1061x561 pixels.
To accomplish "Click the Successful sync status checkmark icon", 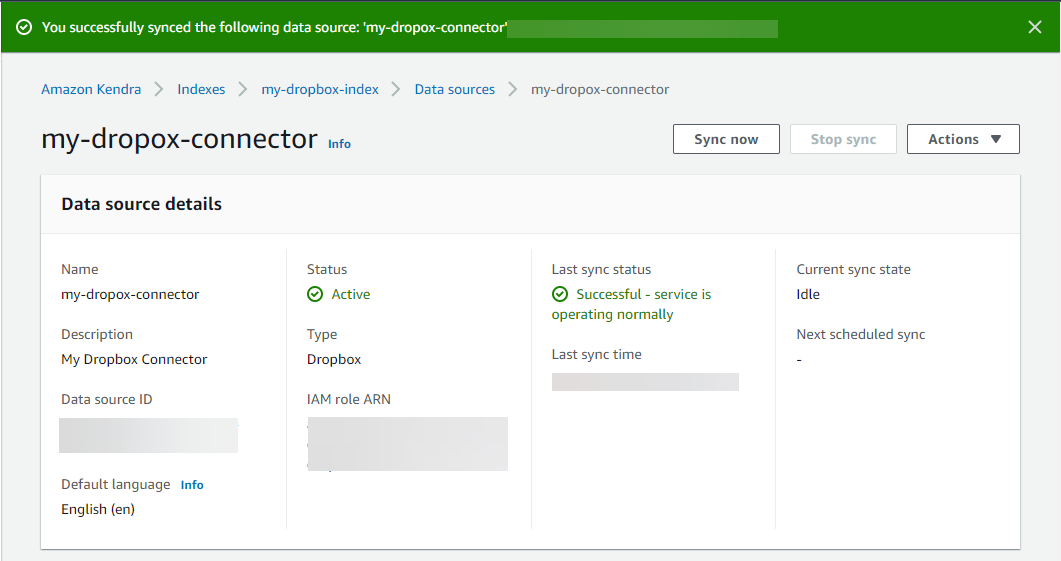I will tap(560, 294).
